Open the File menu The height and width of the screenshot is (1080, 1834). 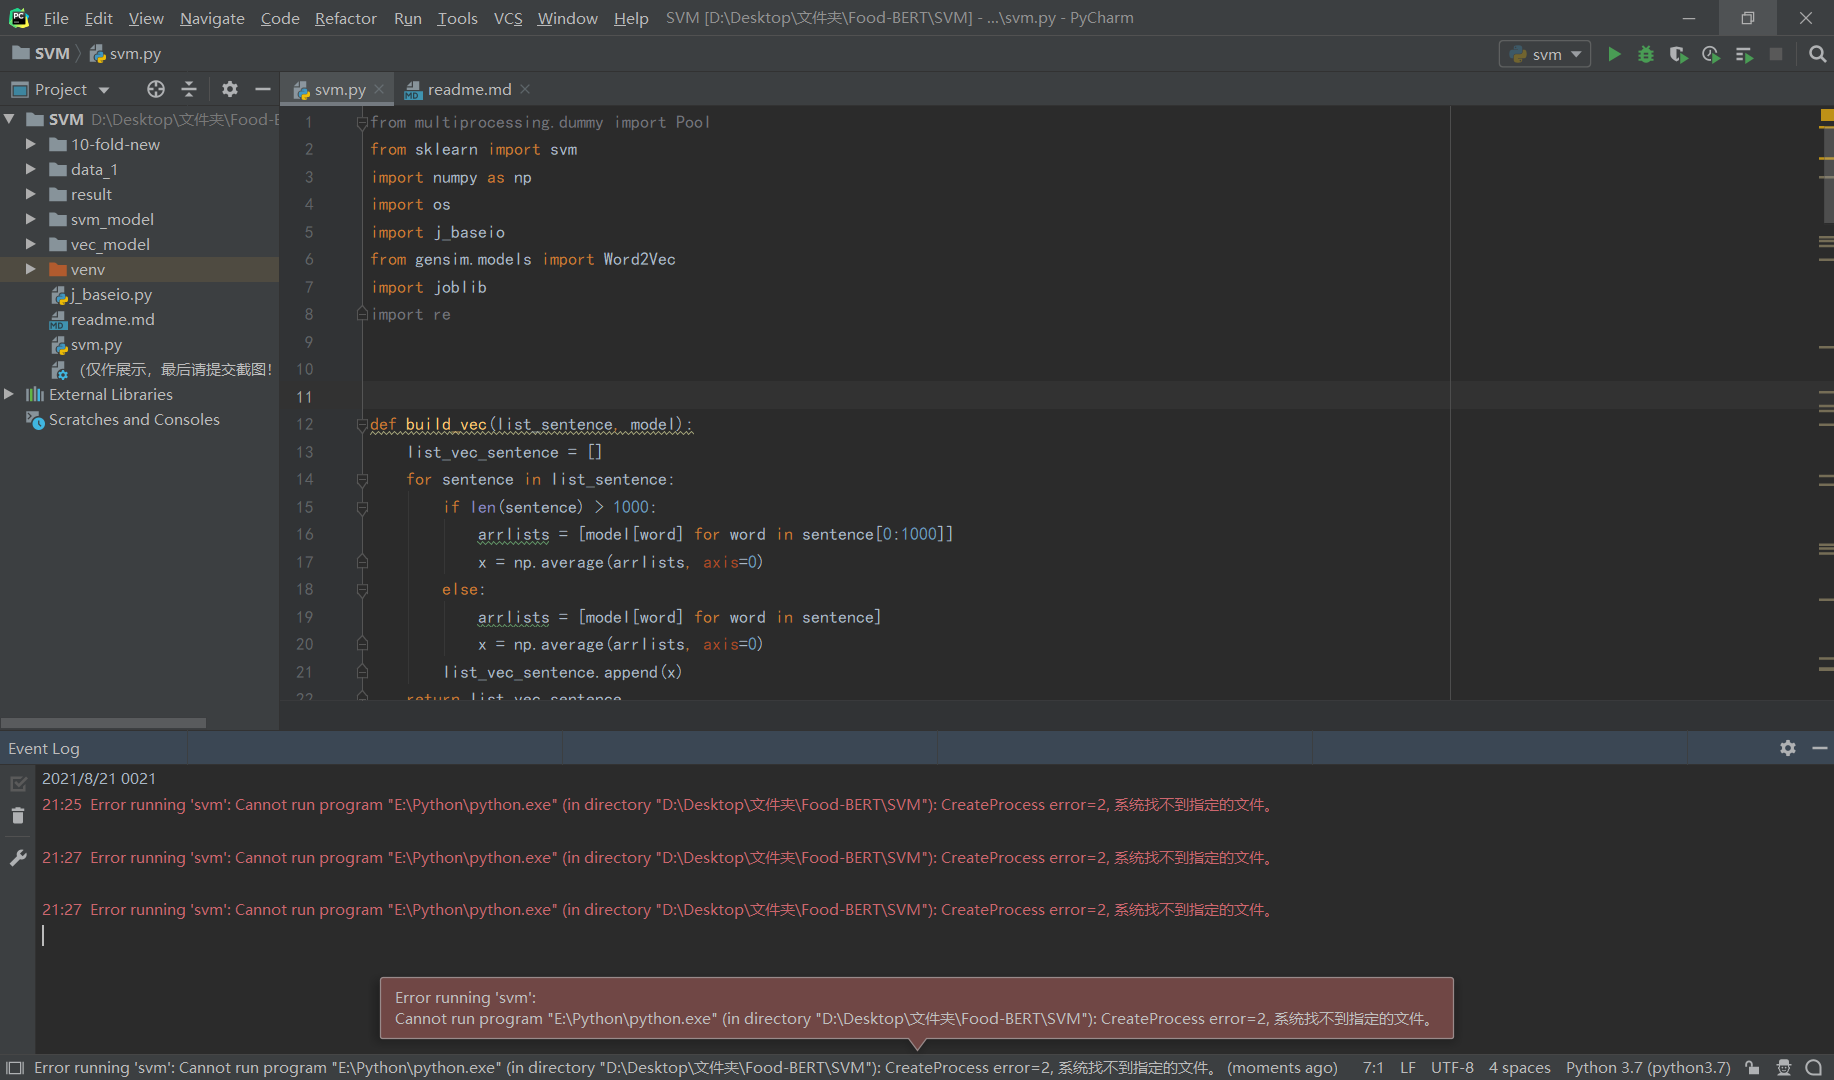(56, 18)
